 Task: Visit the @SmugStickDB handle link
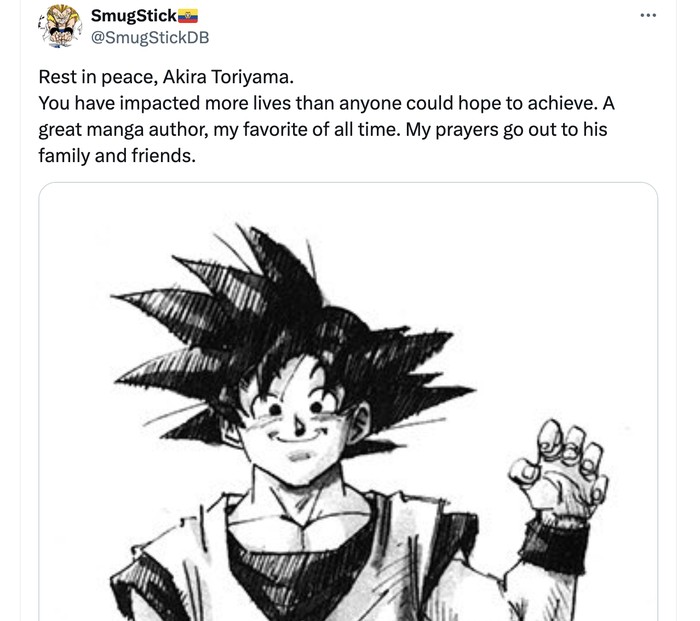click(x=150, y=38)
